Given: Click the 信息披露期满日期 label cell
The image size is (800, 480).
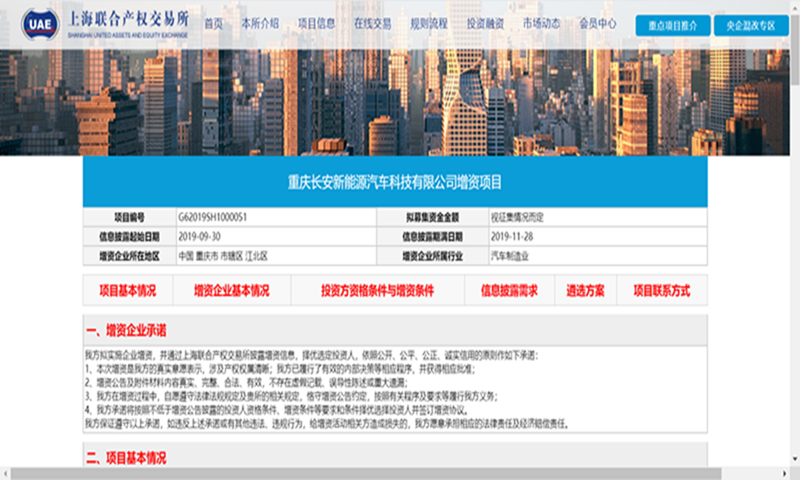Looking at the screenshot, I should (x=433, y=237).
